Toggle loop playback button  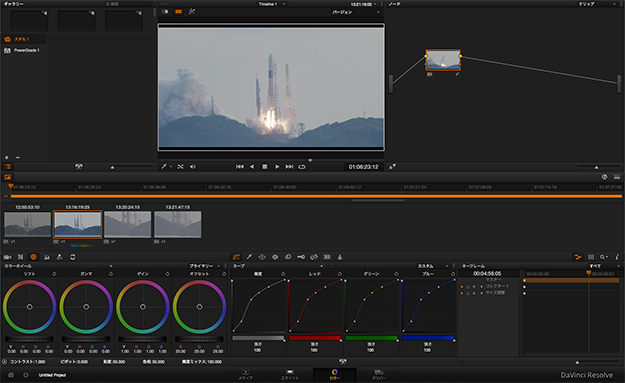302,167
